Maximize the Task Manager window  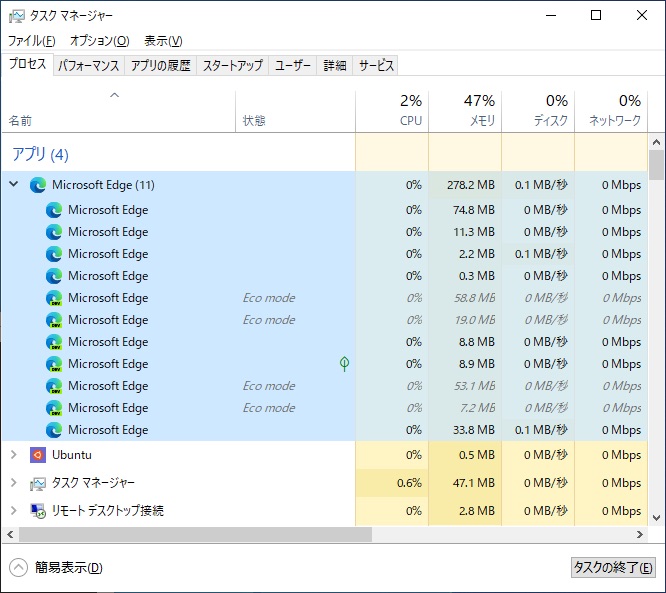tap(596, 16)
